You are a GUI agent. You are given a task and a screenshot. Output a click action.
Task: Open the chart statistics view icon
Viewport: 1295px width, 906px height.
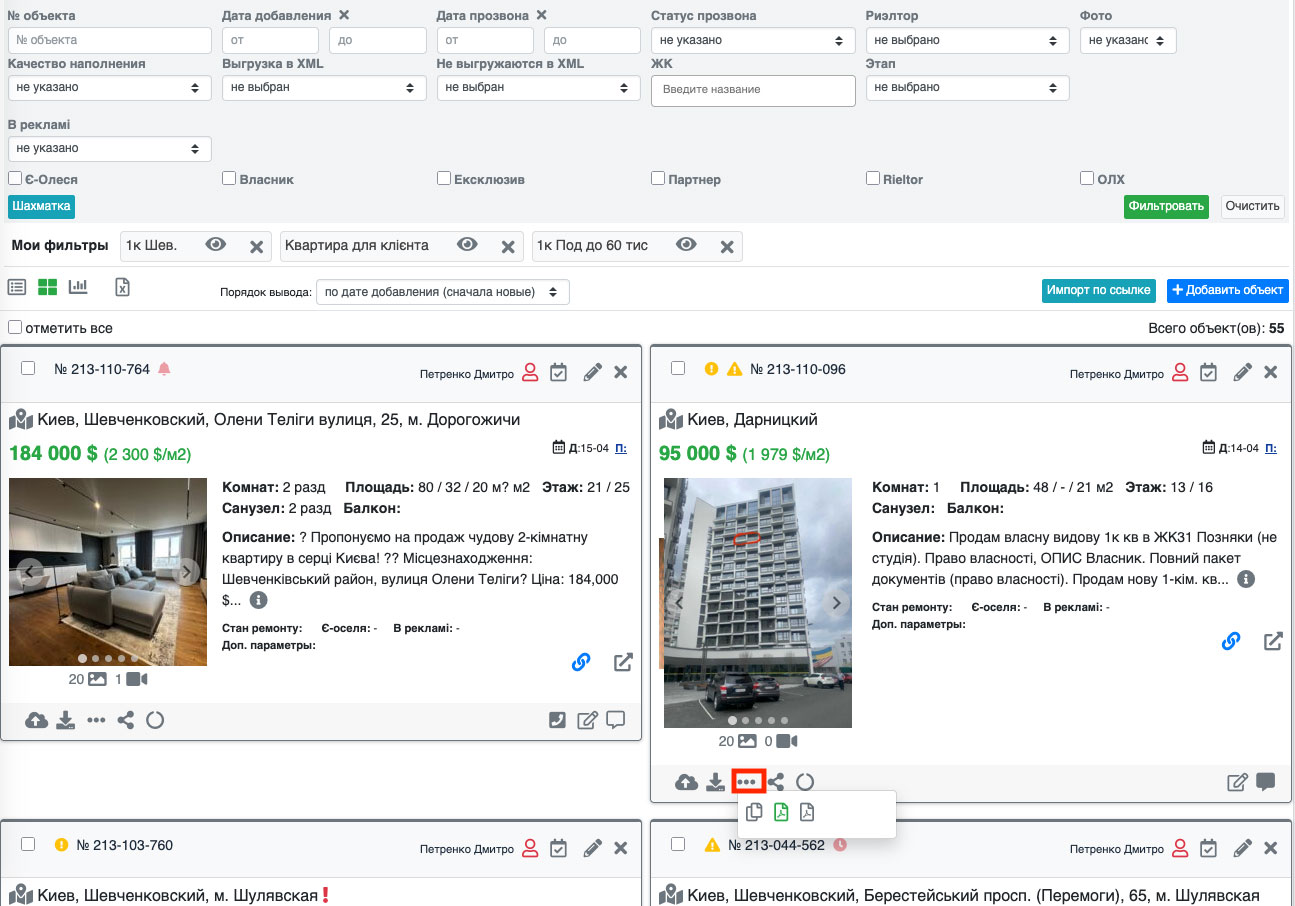78,288
